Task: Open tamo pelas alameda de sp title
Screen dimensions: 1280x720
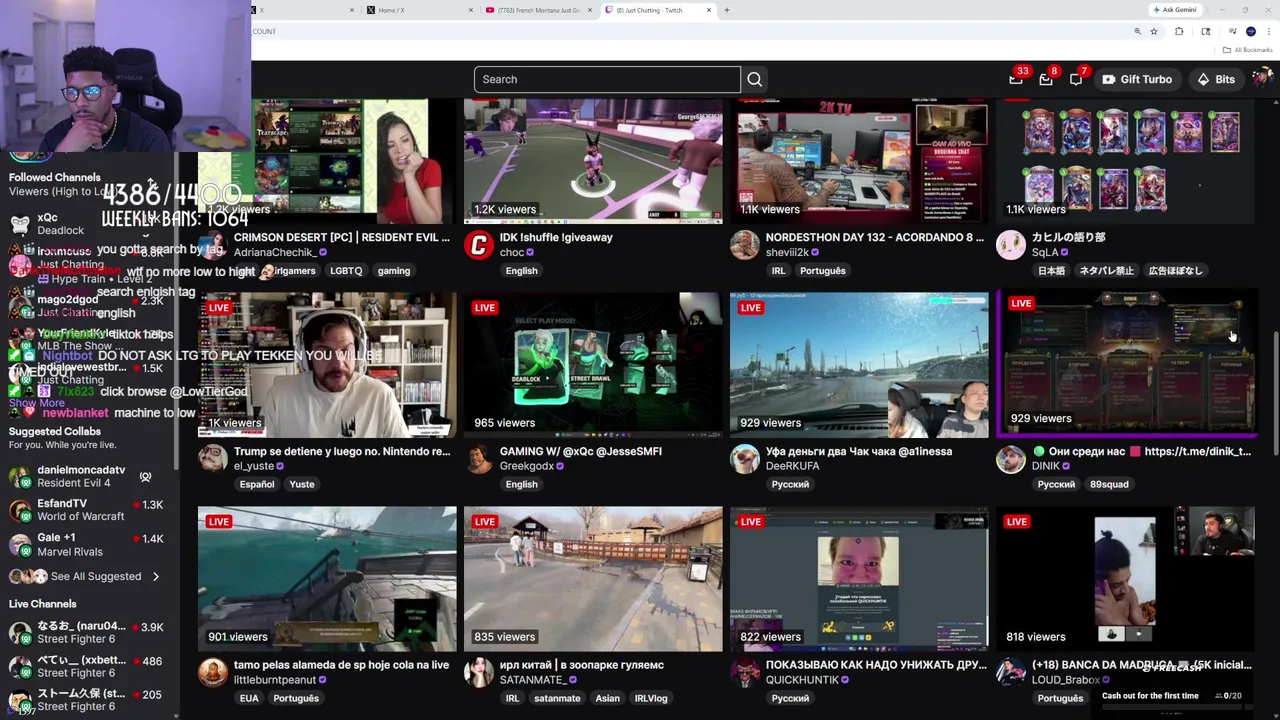Action: pos(341,665)
